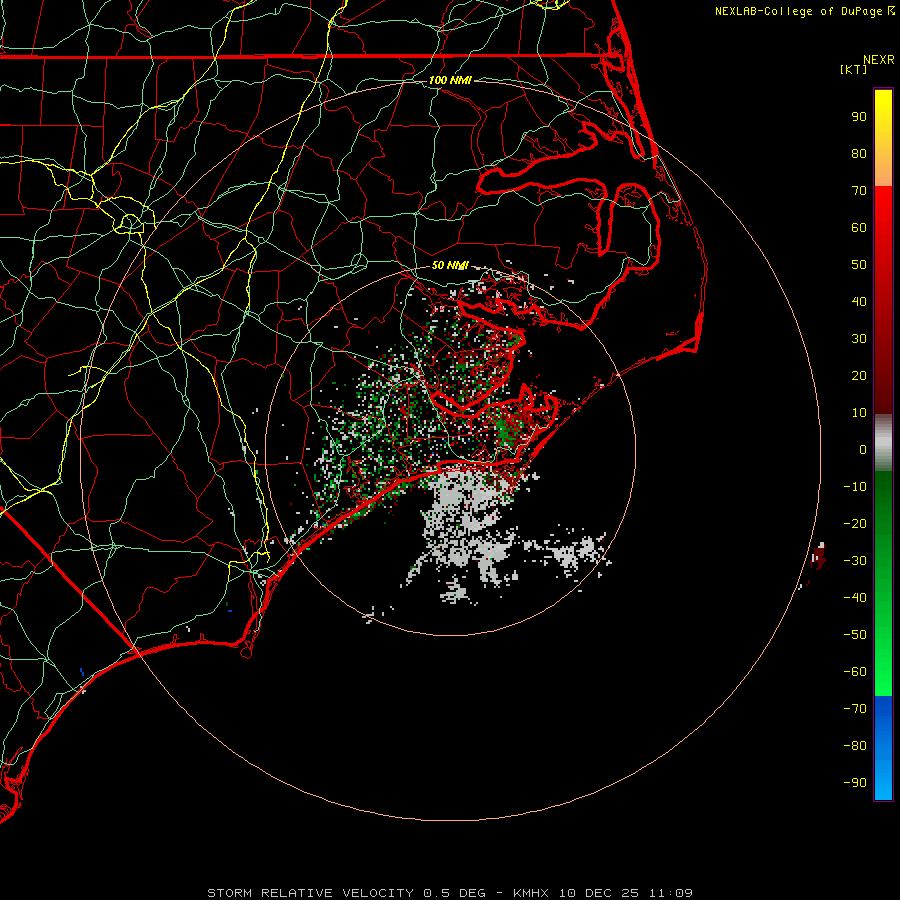Image resolution: width=900 pixels, height=900 pixels.
Task: Click the 11:09 timestamp in the caption
Action: click(671, 893)
